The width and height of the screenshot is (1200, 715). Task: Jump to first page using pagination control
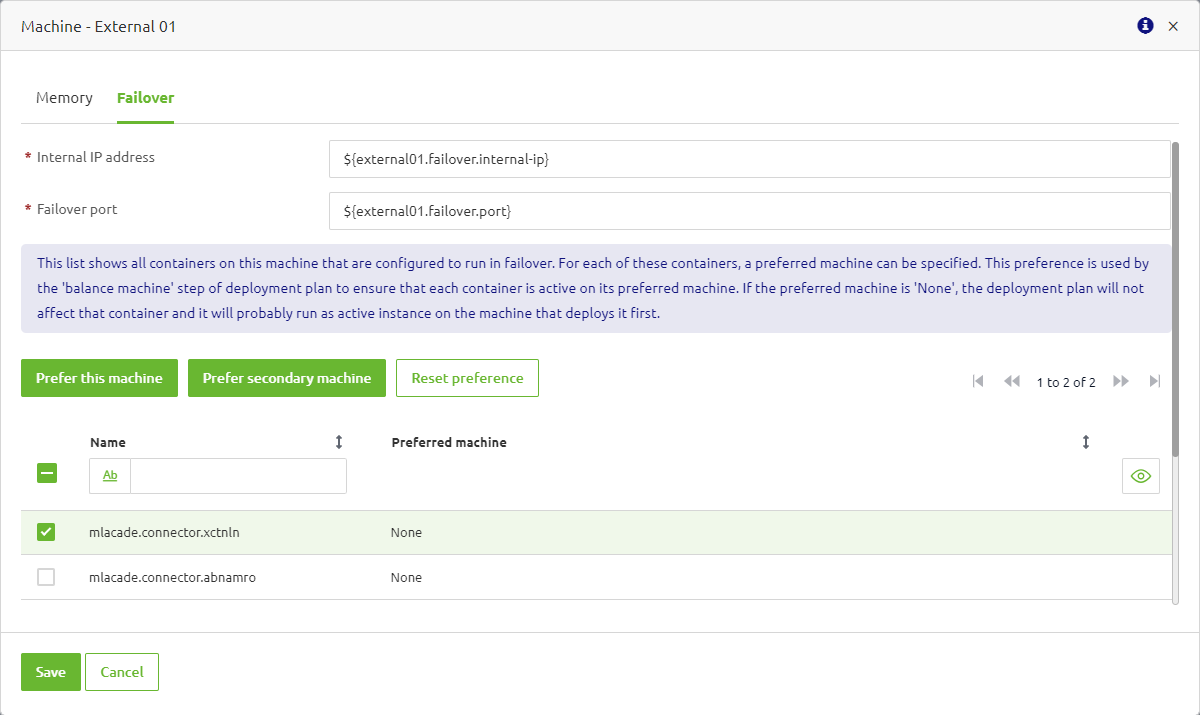(977, 381)
